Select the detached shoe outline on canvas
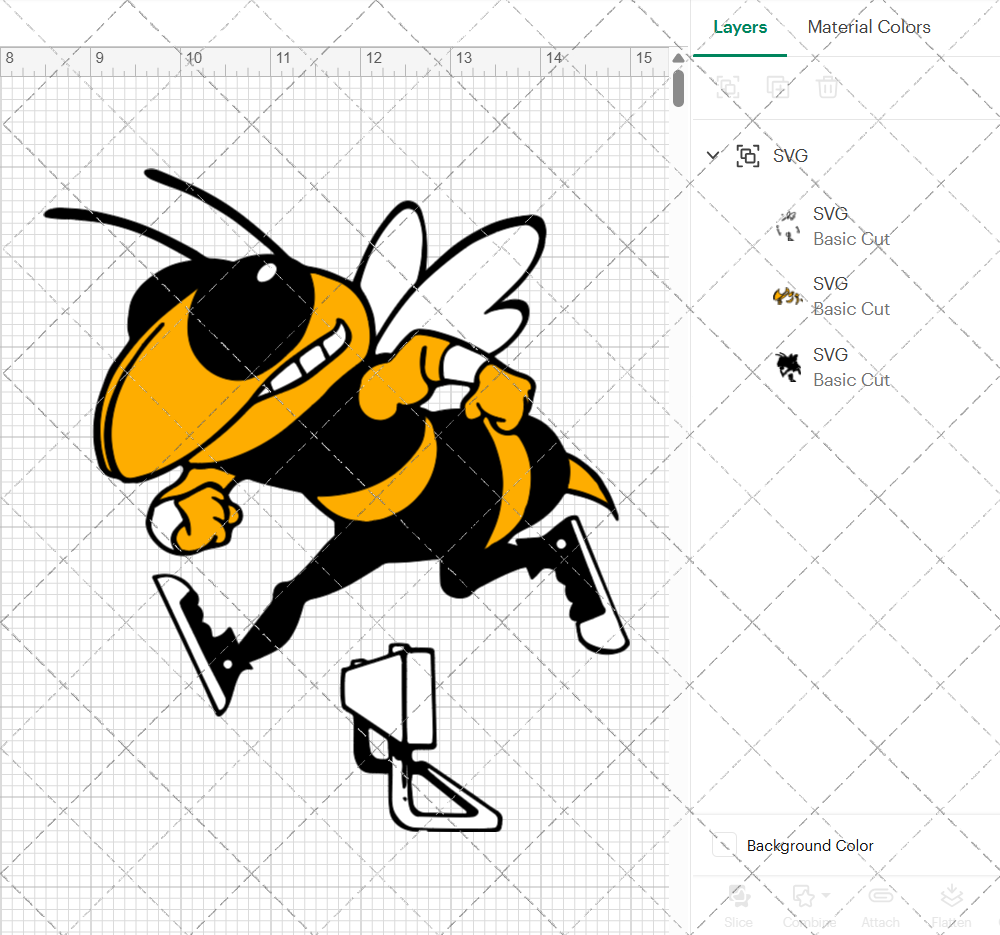This screenshot has height=935, width=1000. coord(422,737)
